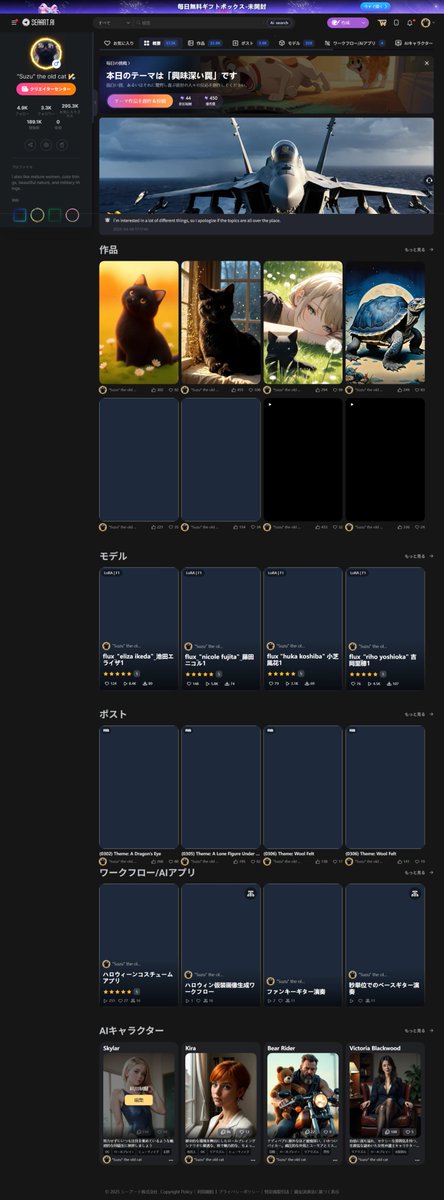Open ハロウィーンコスチュームアプリ workflow card
This screenshot has height=1200, width=444.
(x=139, y=945)
